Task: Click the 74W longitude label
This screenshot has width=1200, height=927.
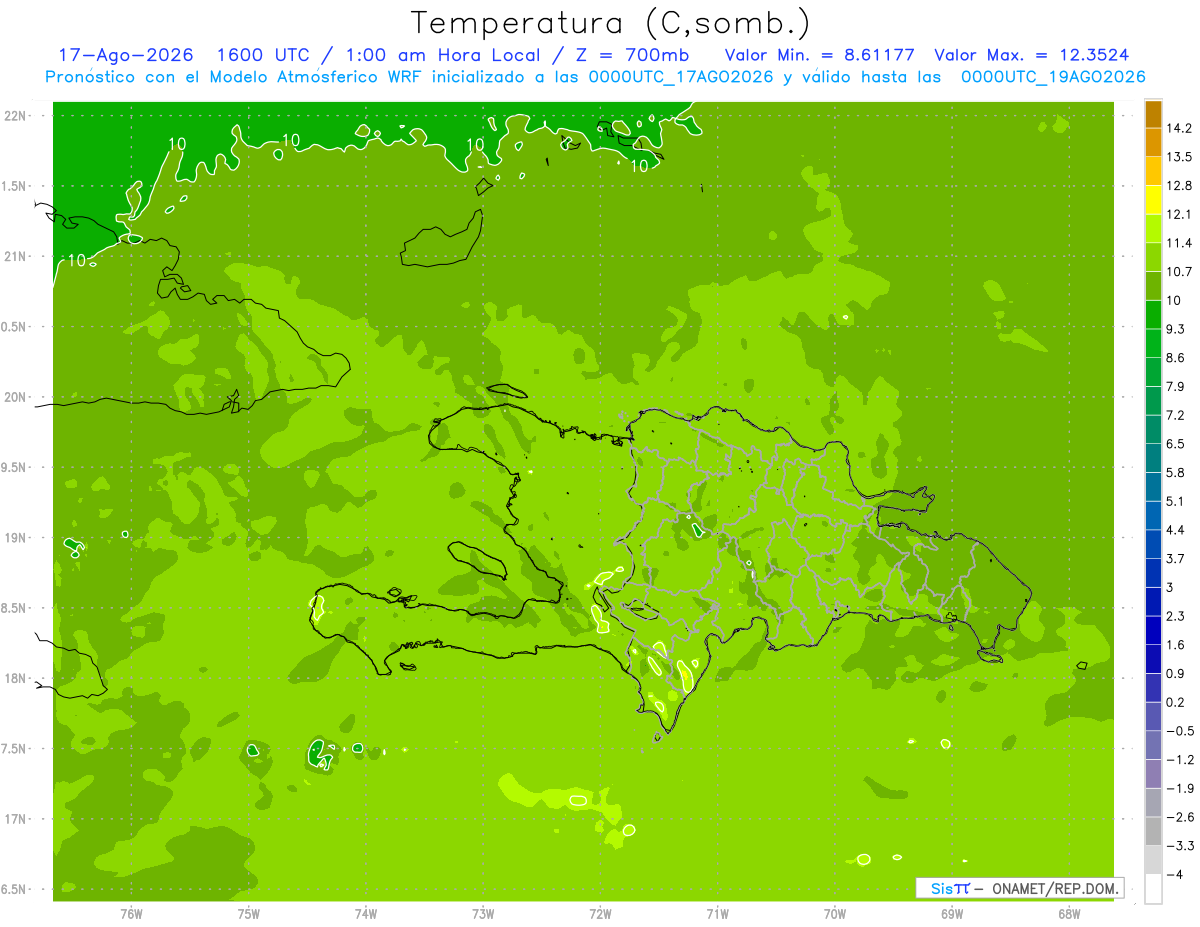Action: (x=366, y=914)
